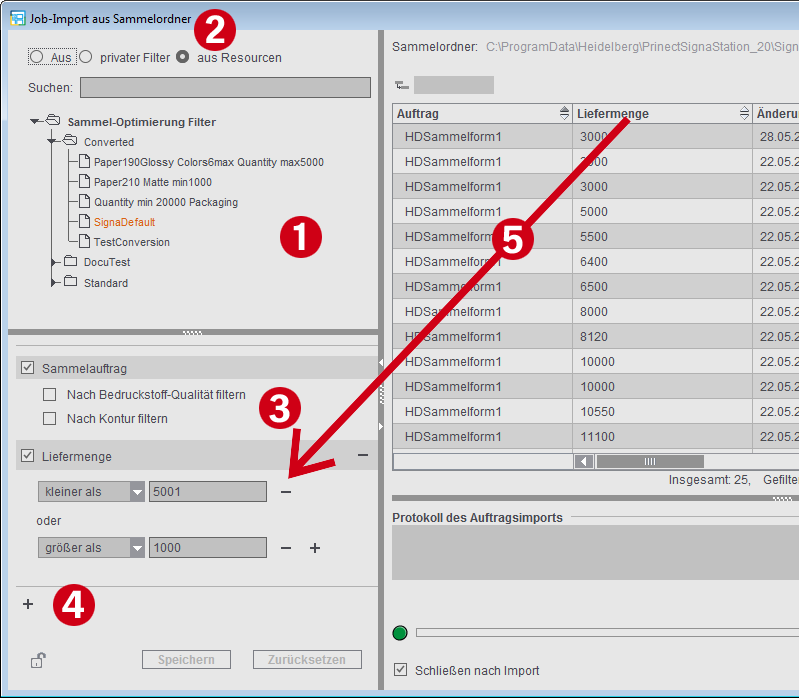The height and width of the screenshot is (698, 799).
Task: Click the Job-Import window title icon
Action: pyautogui.click(x=17, y=18)
